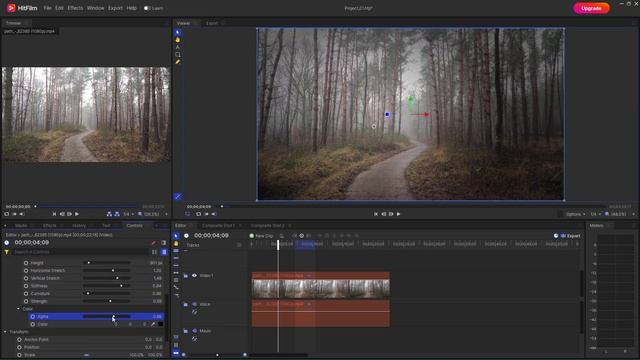Open the black Color swatch
The image size is (640, 360).
click(x=161, y=324)
